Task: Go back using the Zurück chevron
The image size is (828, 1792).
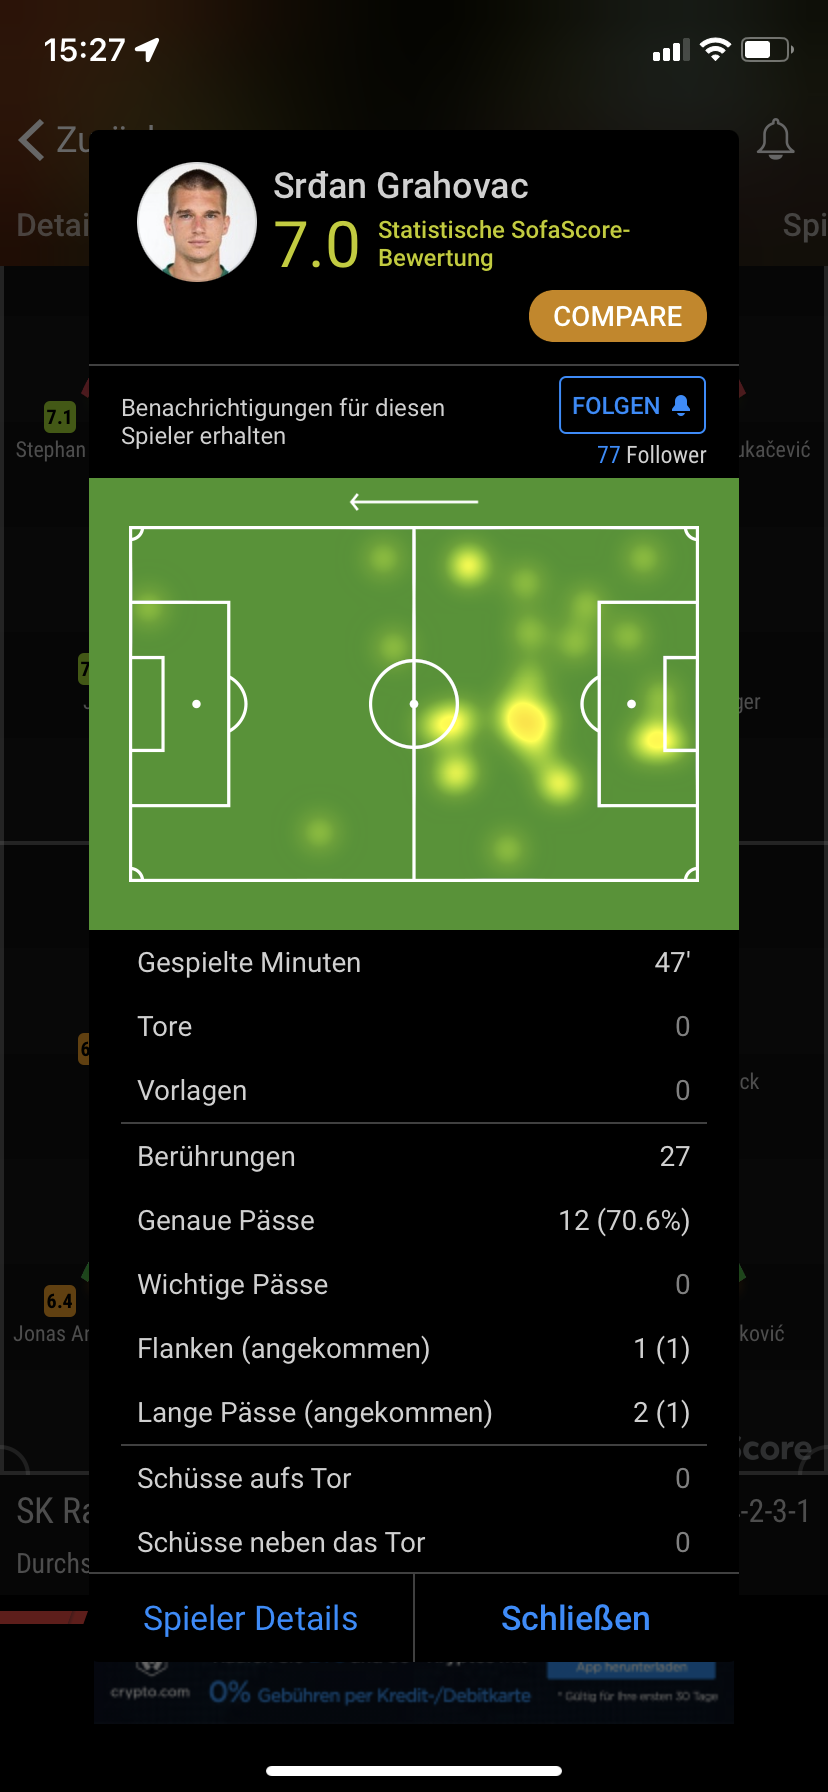Action: point(32,140)
